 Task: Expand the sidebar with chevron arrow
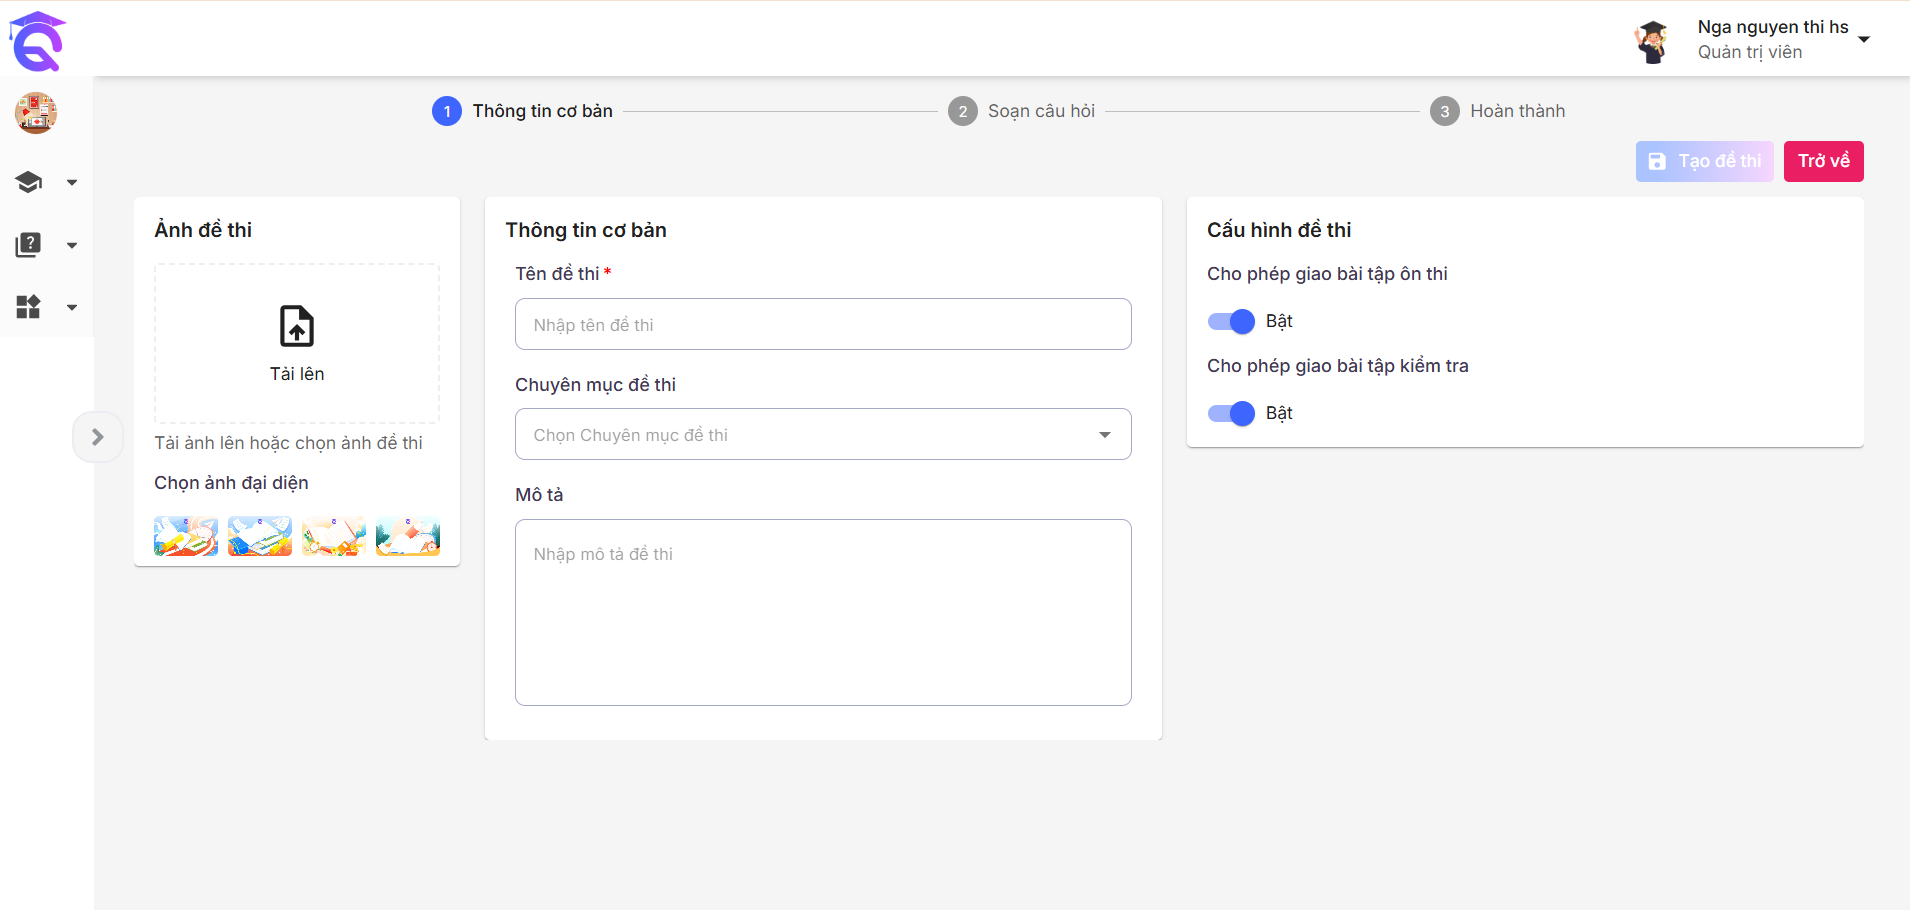[98, 437]
